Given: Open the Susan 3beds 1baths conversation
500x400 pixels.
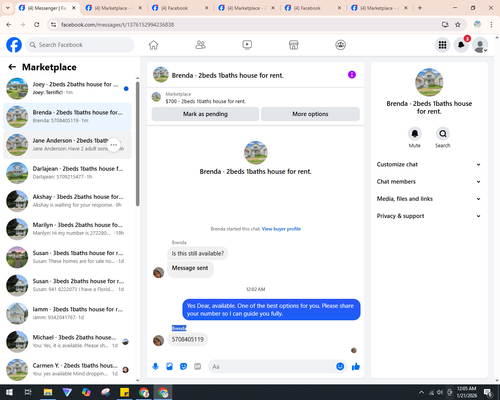Looking at the screenshot, I should [x=67, y=257].
